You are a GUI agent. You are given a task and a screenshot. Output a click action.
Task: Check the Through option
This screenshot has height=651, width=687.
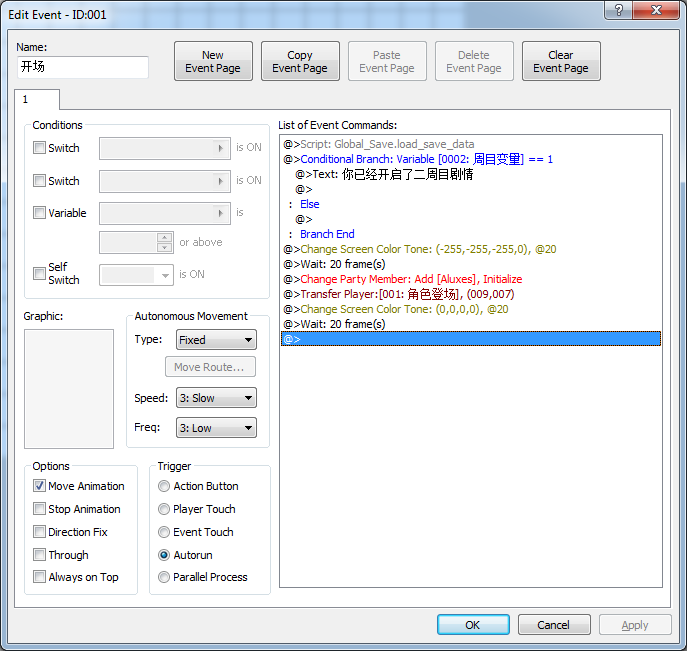(39, 555)
